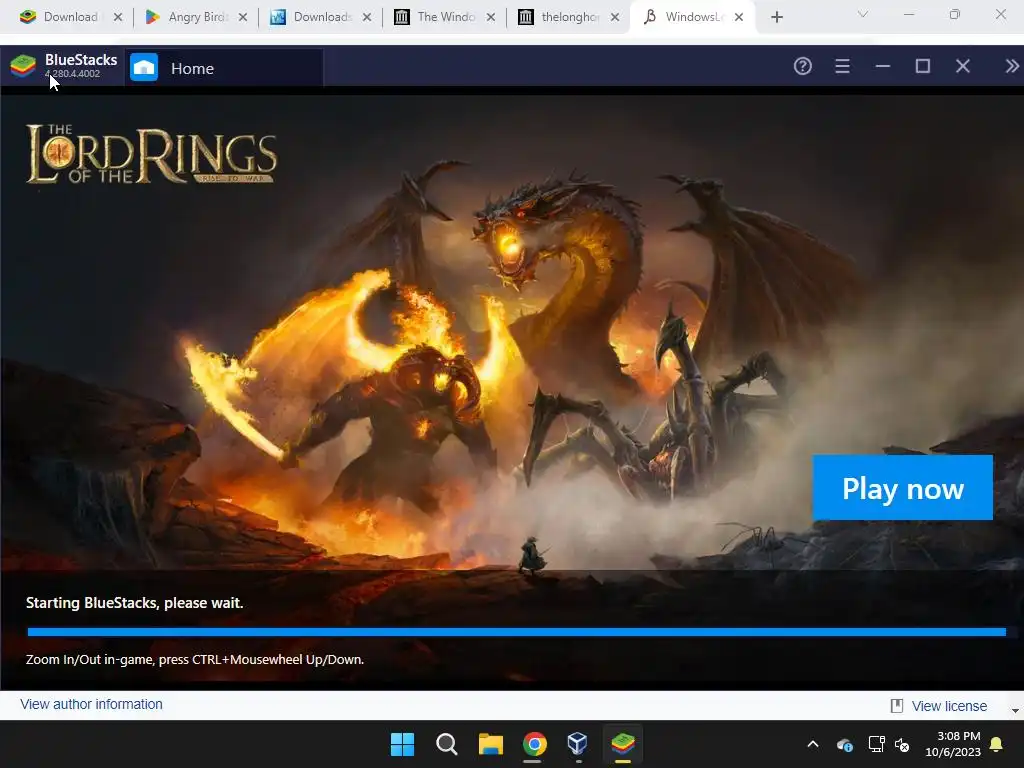The width and height of the screenshot is (1024, 768).
Task: Close the BlueStacks window
Action: tap(963, 66)
